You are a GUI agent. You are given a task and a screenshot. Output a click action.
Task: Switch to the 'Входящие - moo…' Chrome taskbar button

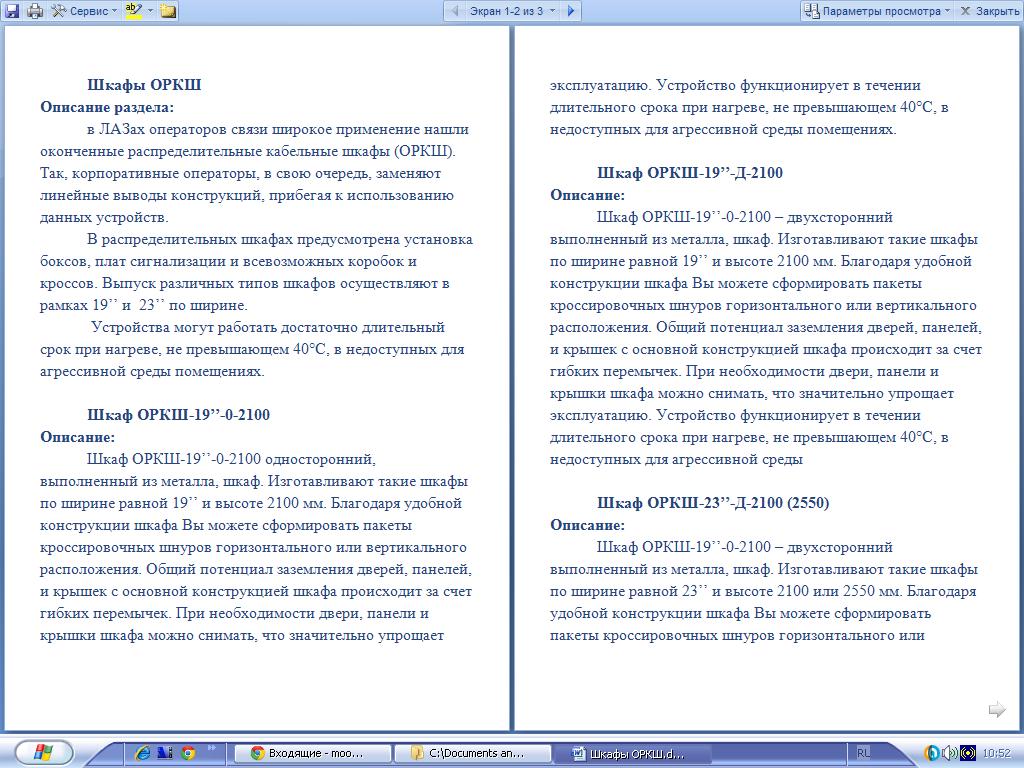point(312,753)
